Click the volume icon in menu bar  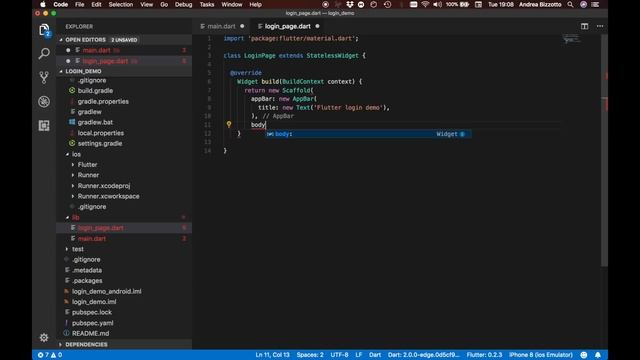pyautogui.click(x=437, y=4)
